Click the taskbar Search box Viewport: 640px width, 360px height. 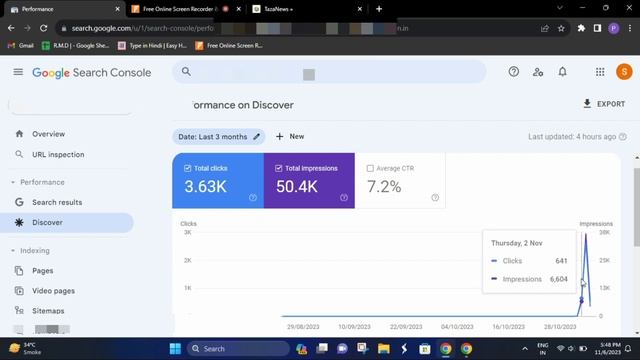point(238,349)
